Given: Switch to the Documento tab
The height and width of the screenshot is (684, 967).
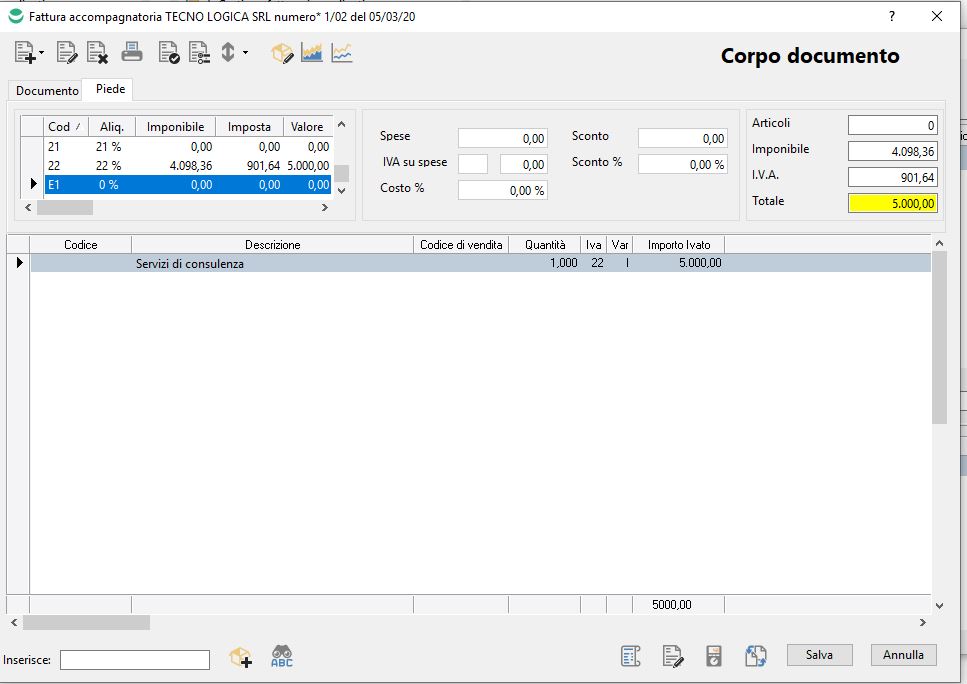Looking at the screenshot, I should tap(47, 90).
